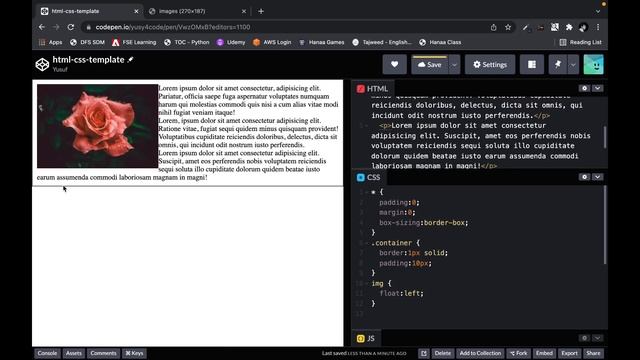Open TOC - Python bookmark
The image size is (640, 360).
coord(187,42)
